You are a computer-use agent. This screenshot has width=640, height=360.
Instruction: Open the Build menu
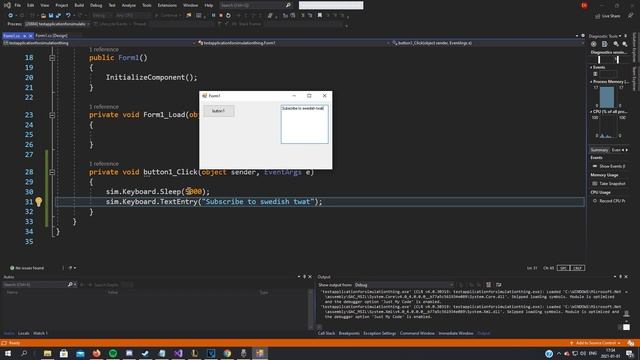coord(79,5)
